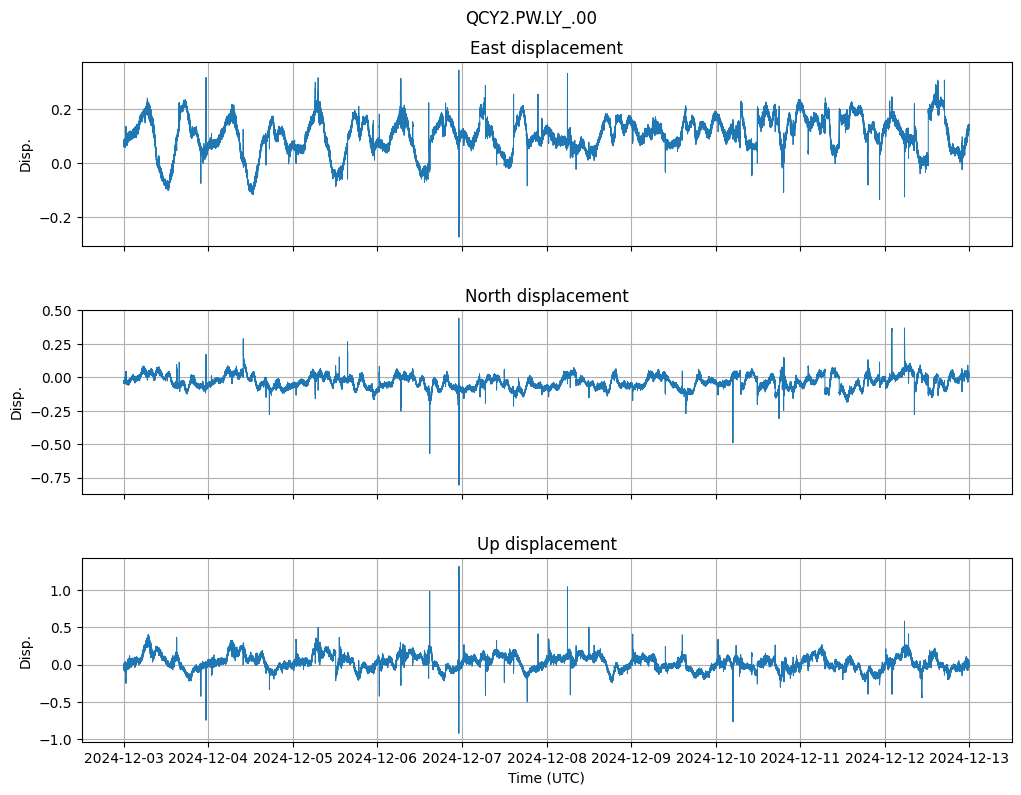This screenshot has height=795, width=1021.
Task: Click the 2024-12-11 date tick label
Action: pos(800,759)
